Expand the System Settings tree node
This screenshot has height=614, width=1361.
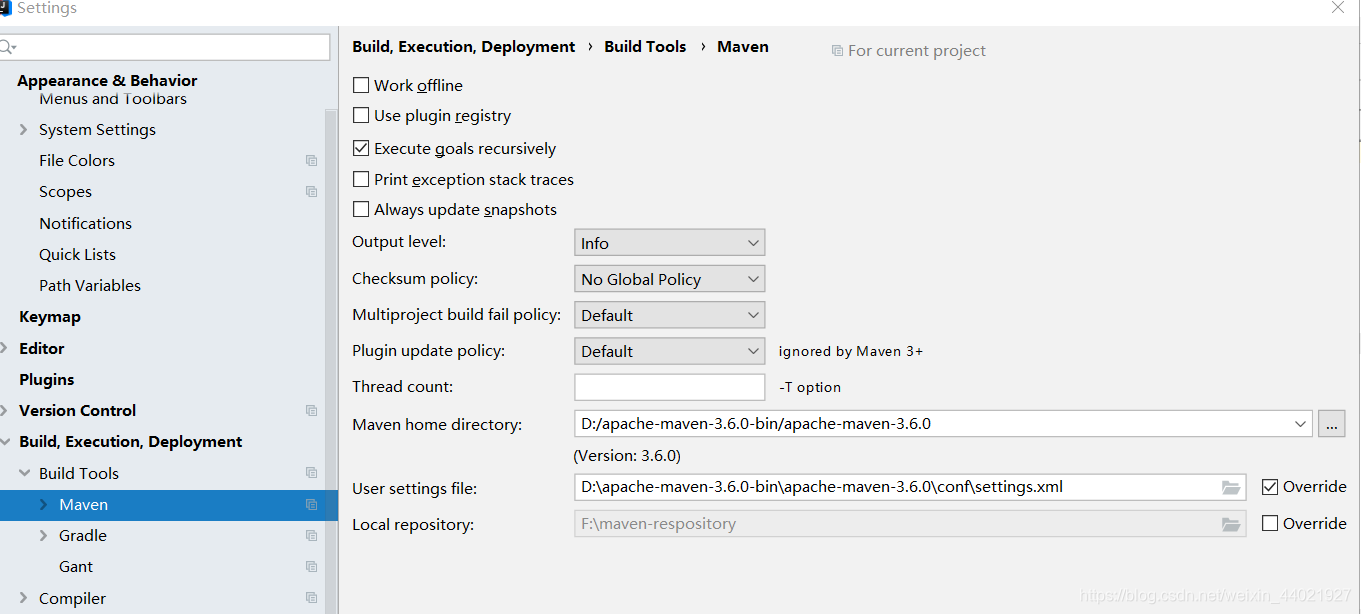[x=24, y=129]
